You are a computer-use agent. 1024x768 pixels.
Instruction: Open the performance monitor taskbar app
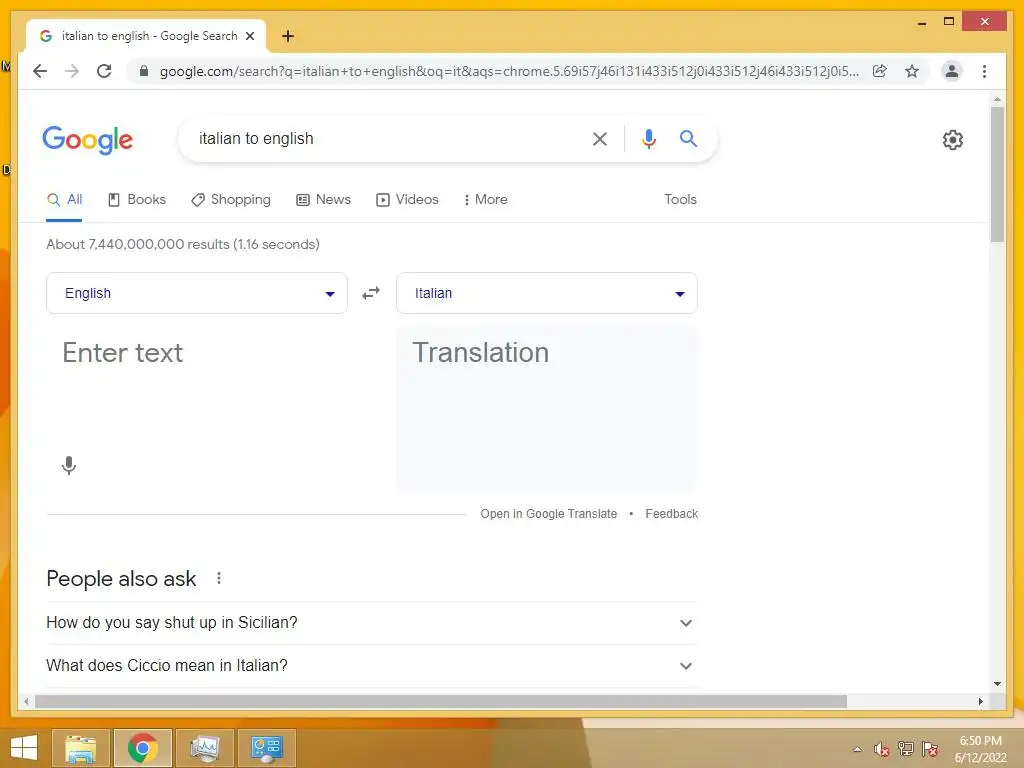tap(204, 748)
